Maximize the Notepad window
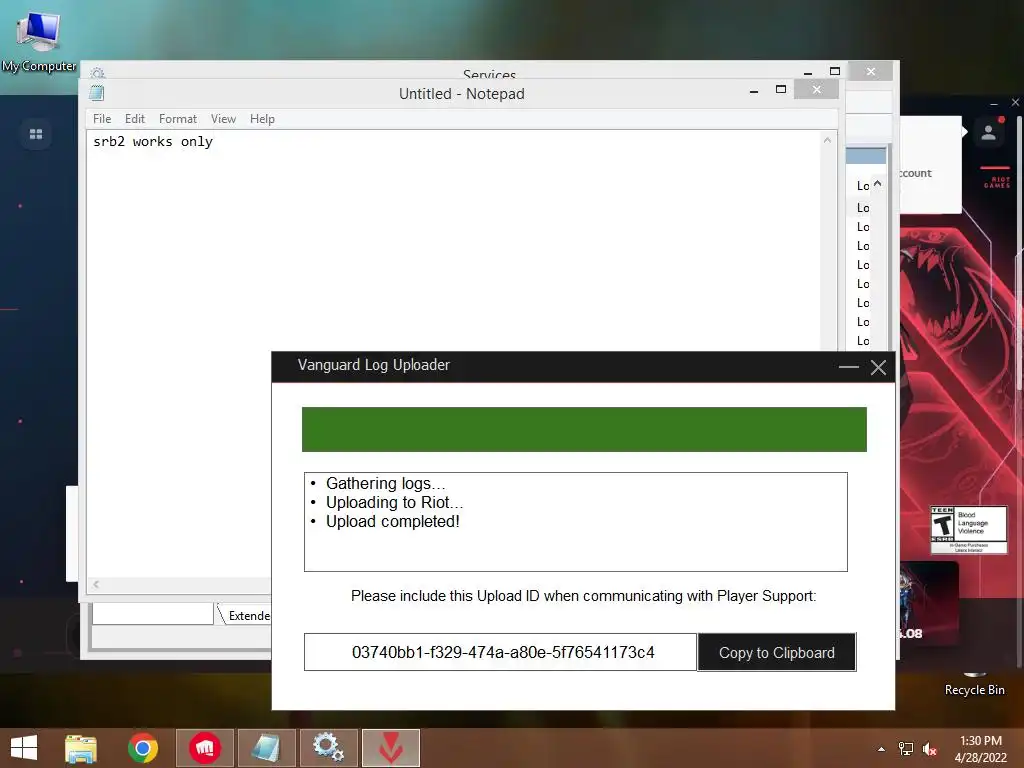1024x768 pixels. pyautogui.click(x=780, y=89)
